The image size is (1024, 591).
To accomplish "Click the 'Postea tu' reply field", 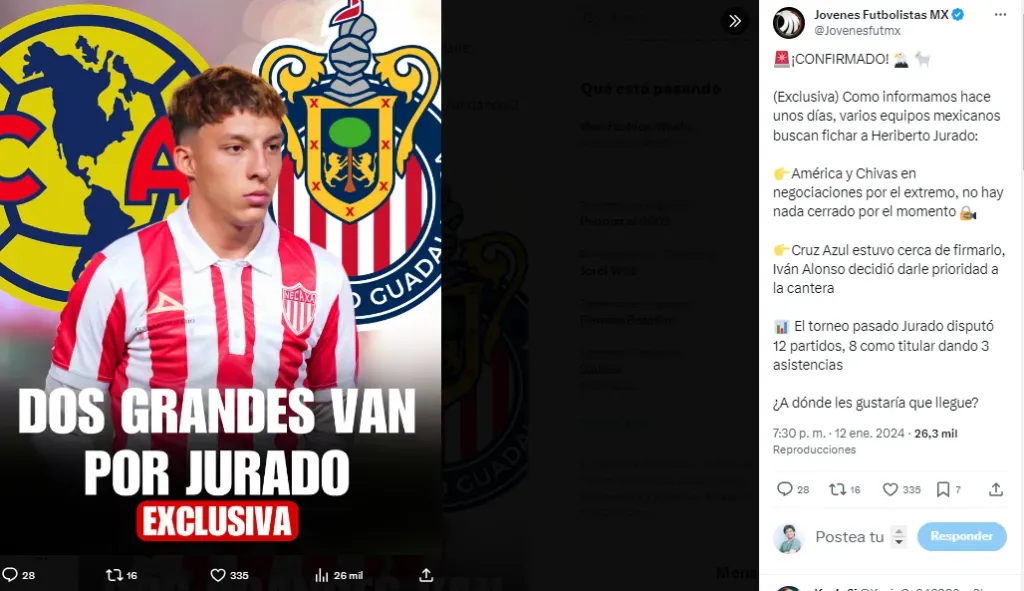I will click(x=849, y=537).
